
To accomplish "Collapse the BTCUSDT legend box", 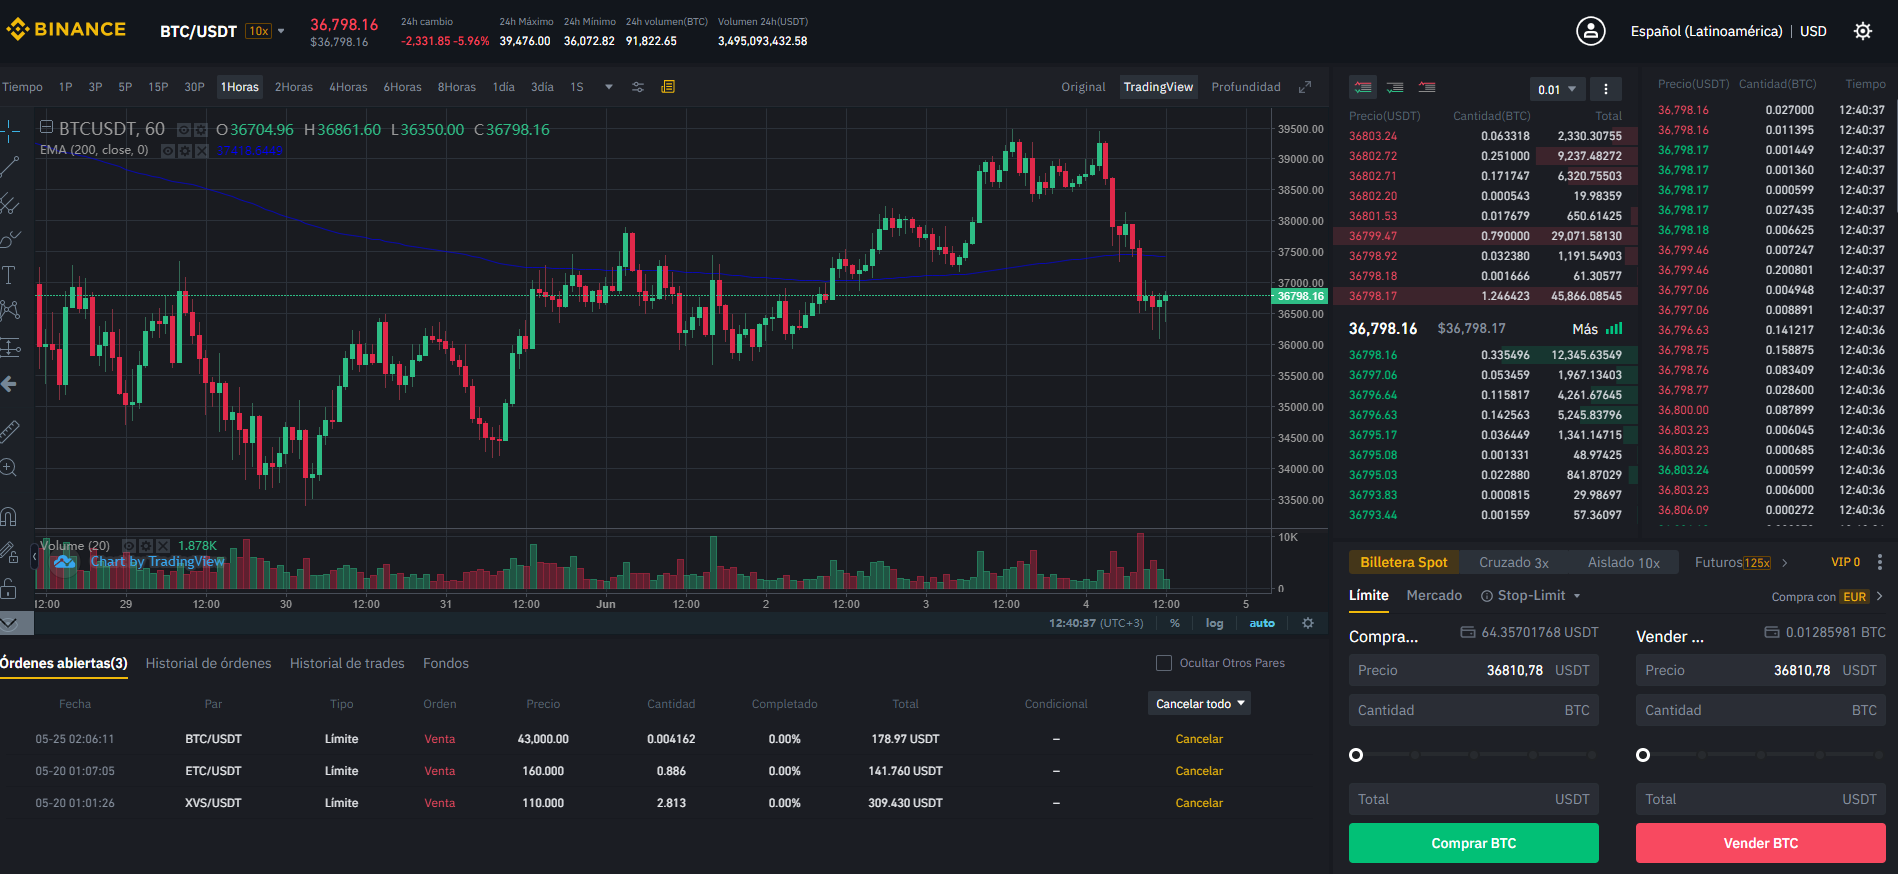I will (46, 127).
